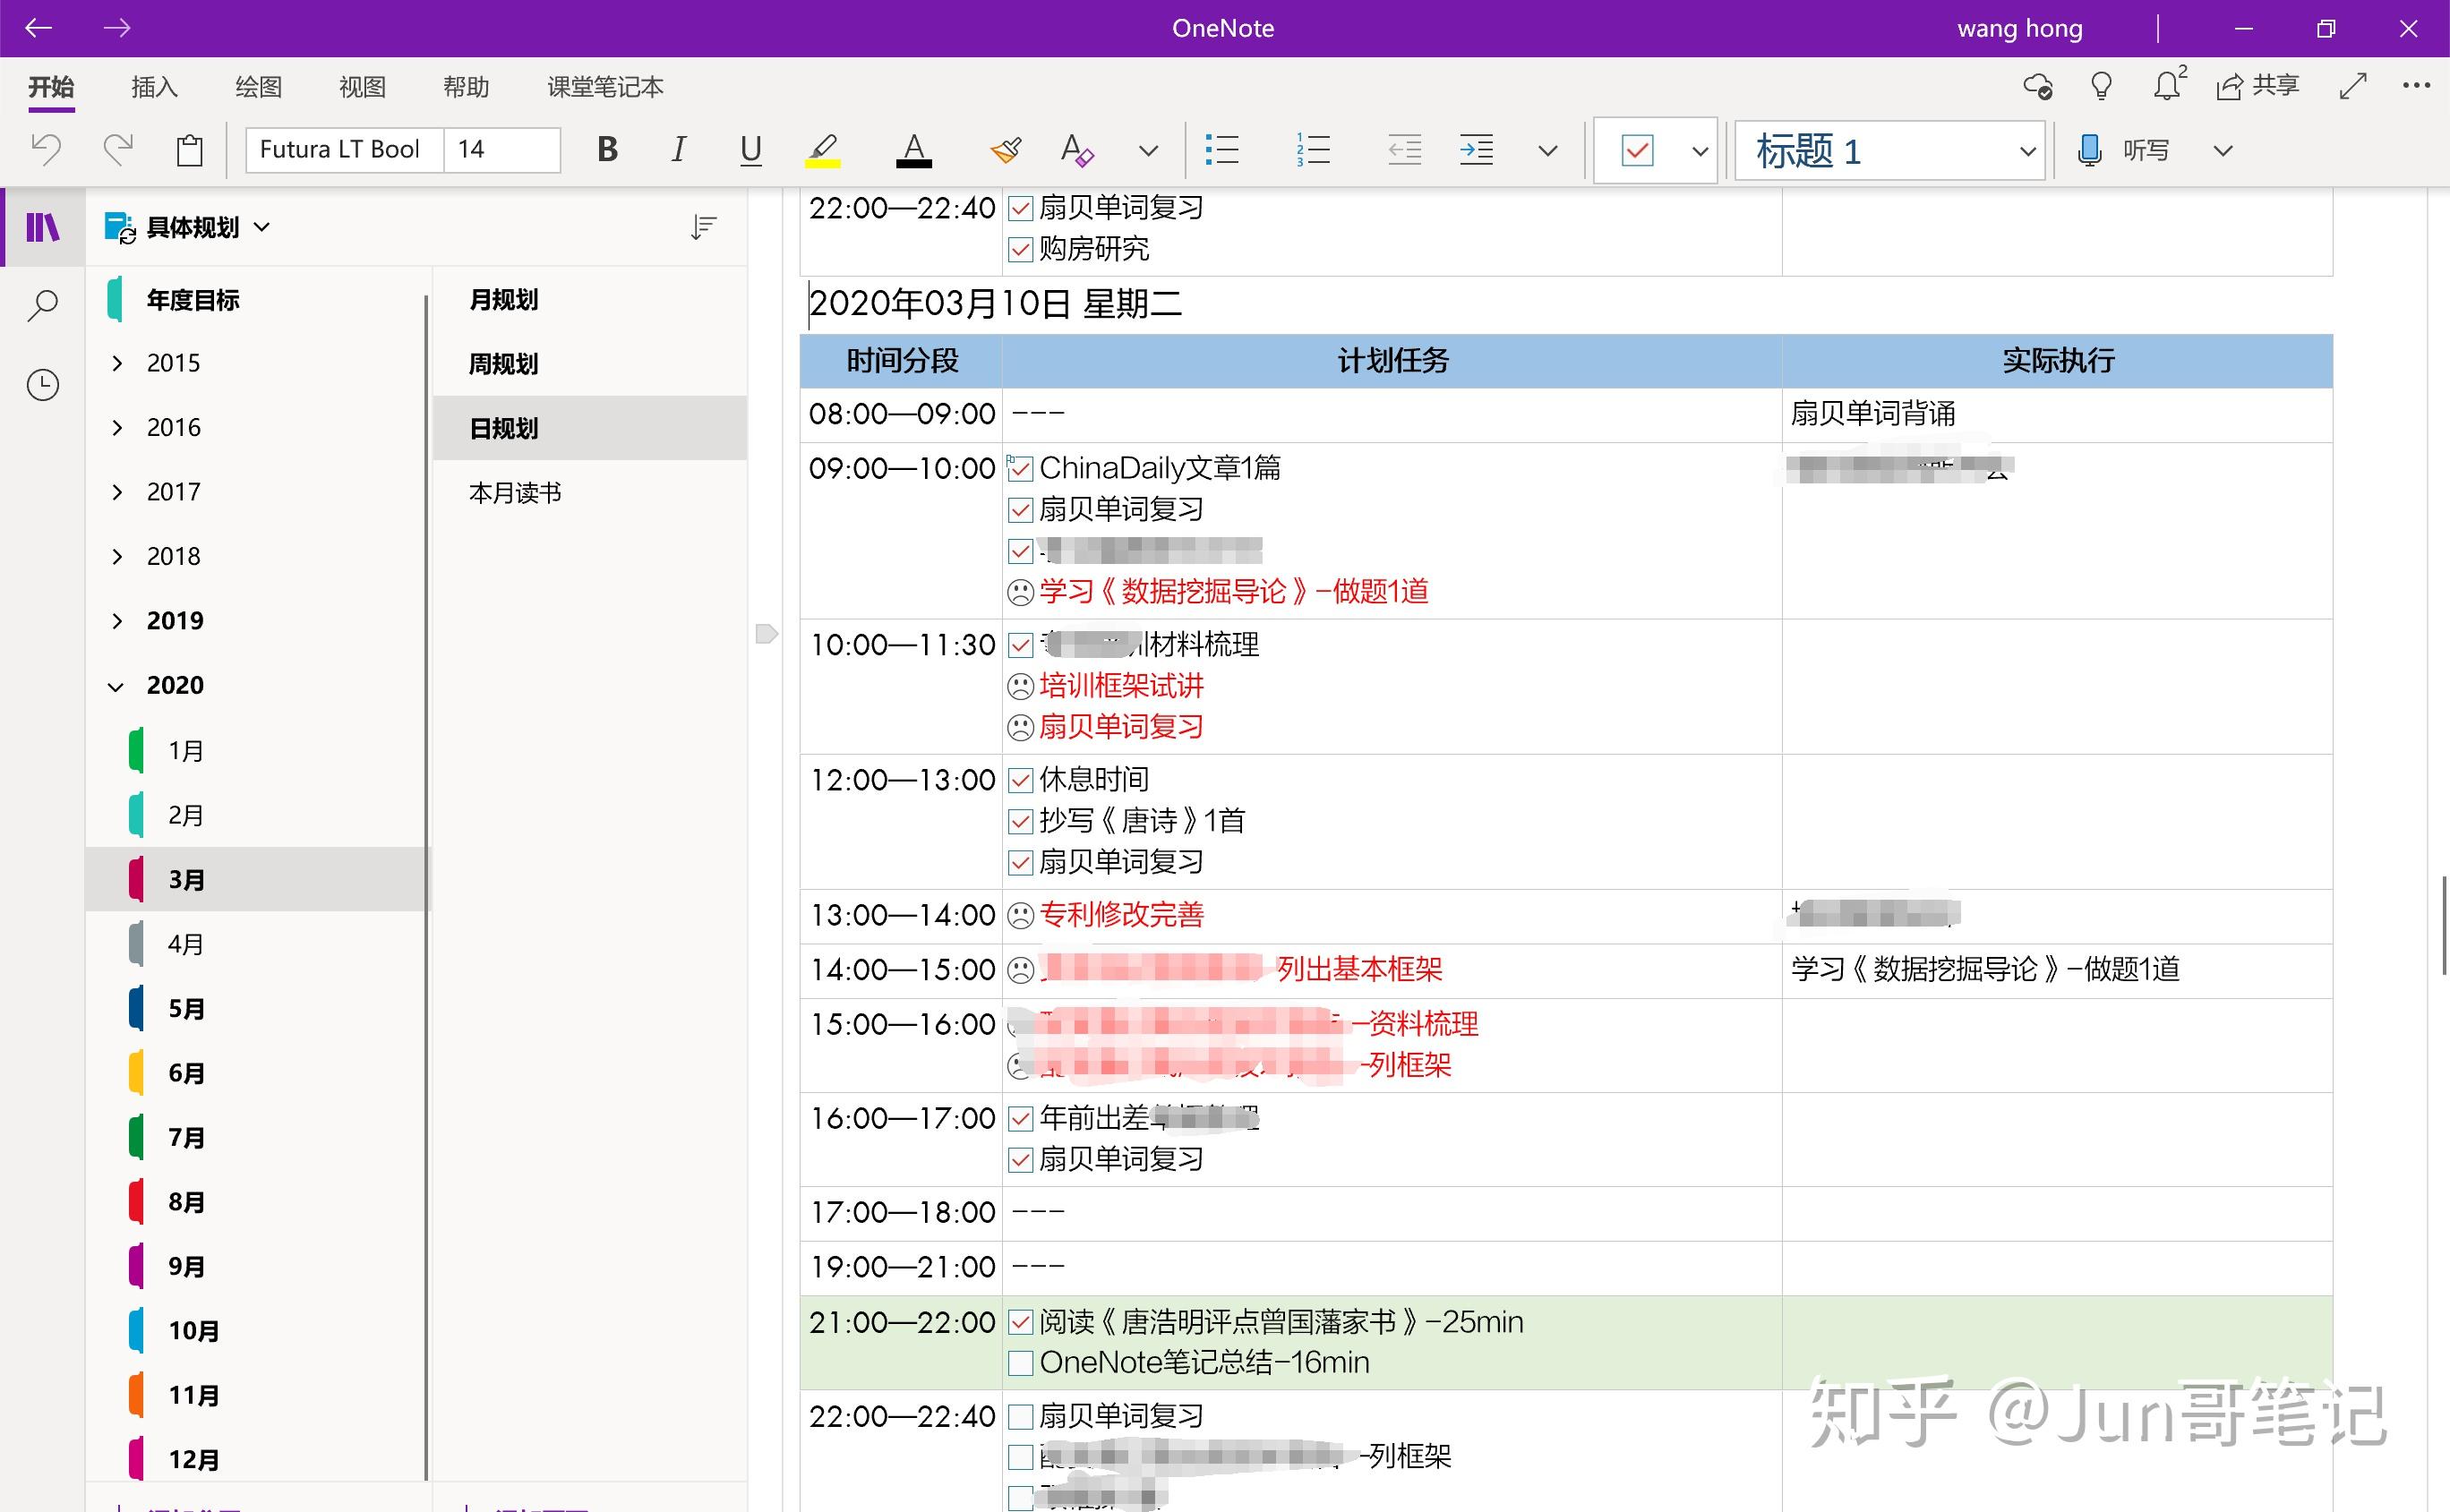View recent notes via the clock icon

(x=42, y=384)
